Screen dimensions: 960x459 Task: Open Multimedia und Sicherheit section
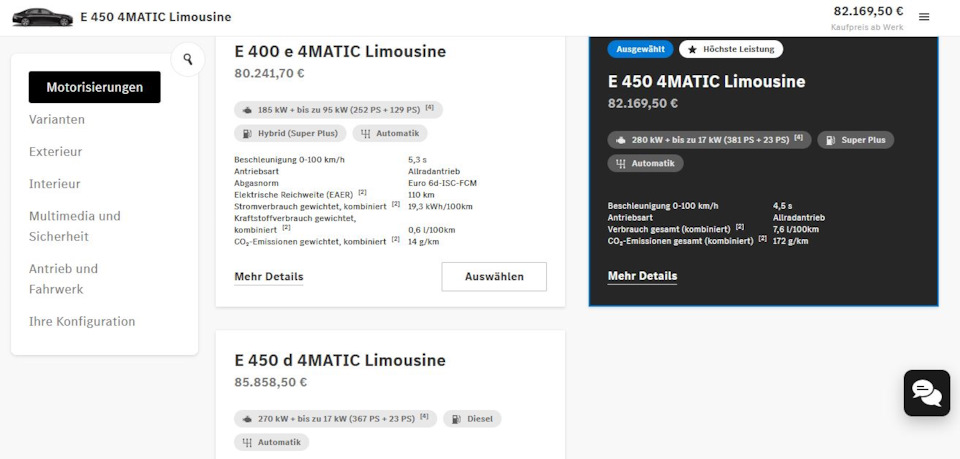click(75, 226)
